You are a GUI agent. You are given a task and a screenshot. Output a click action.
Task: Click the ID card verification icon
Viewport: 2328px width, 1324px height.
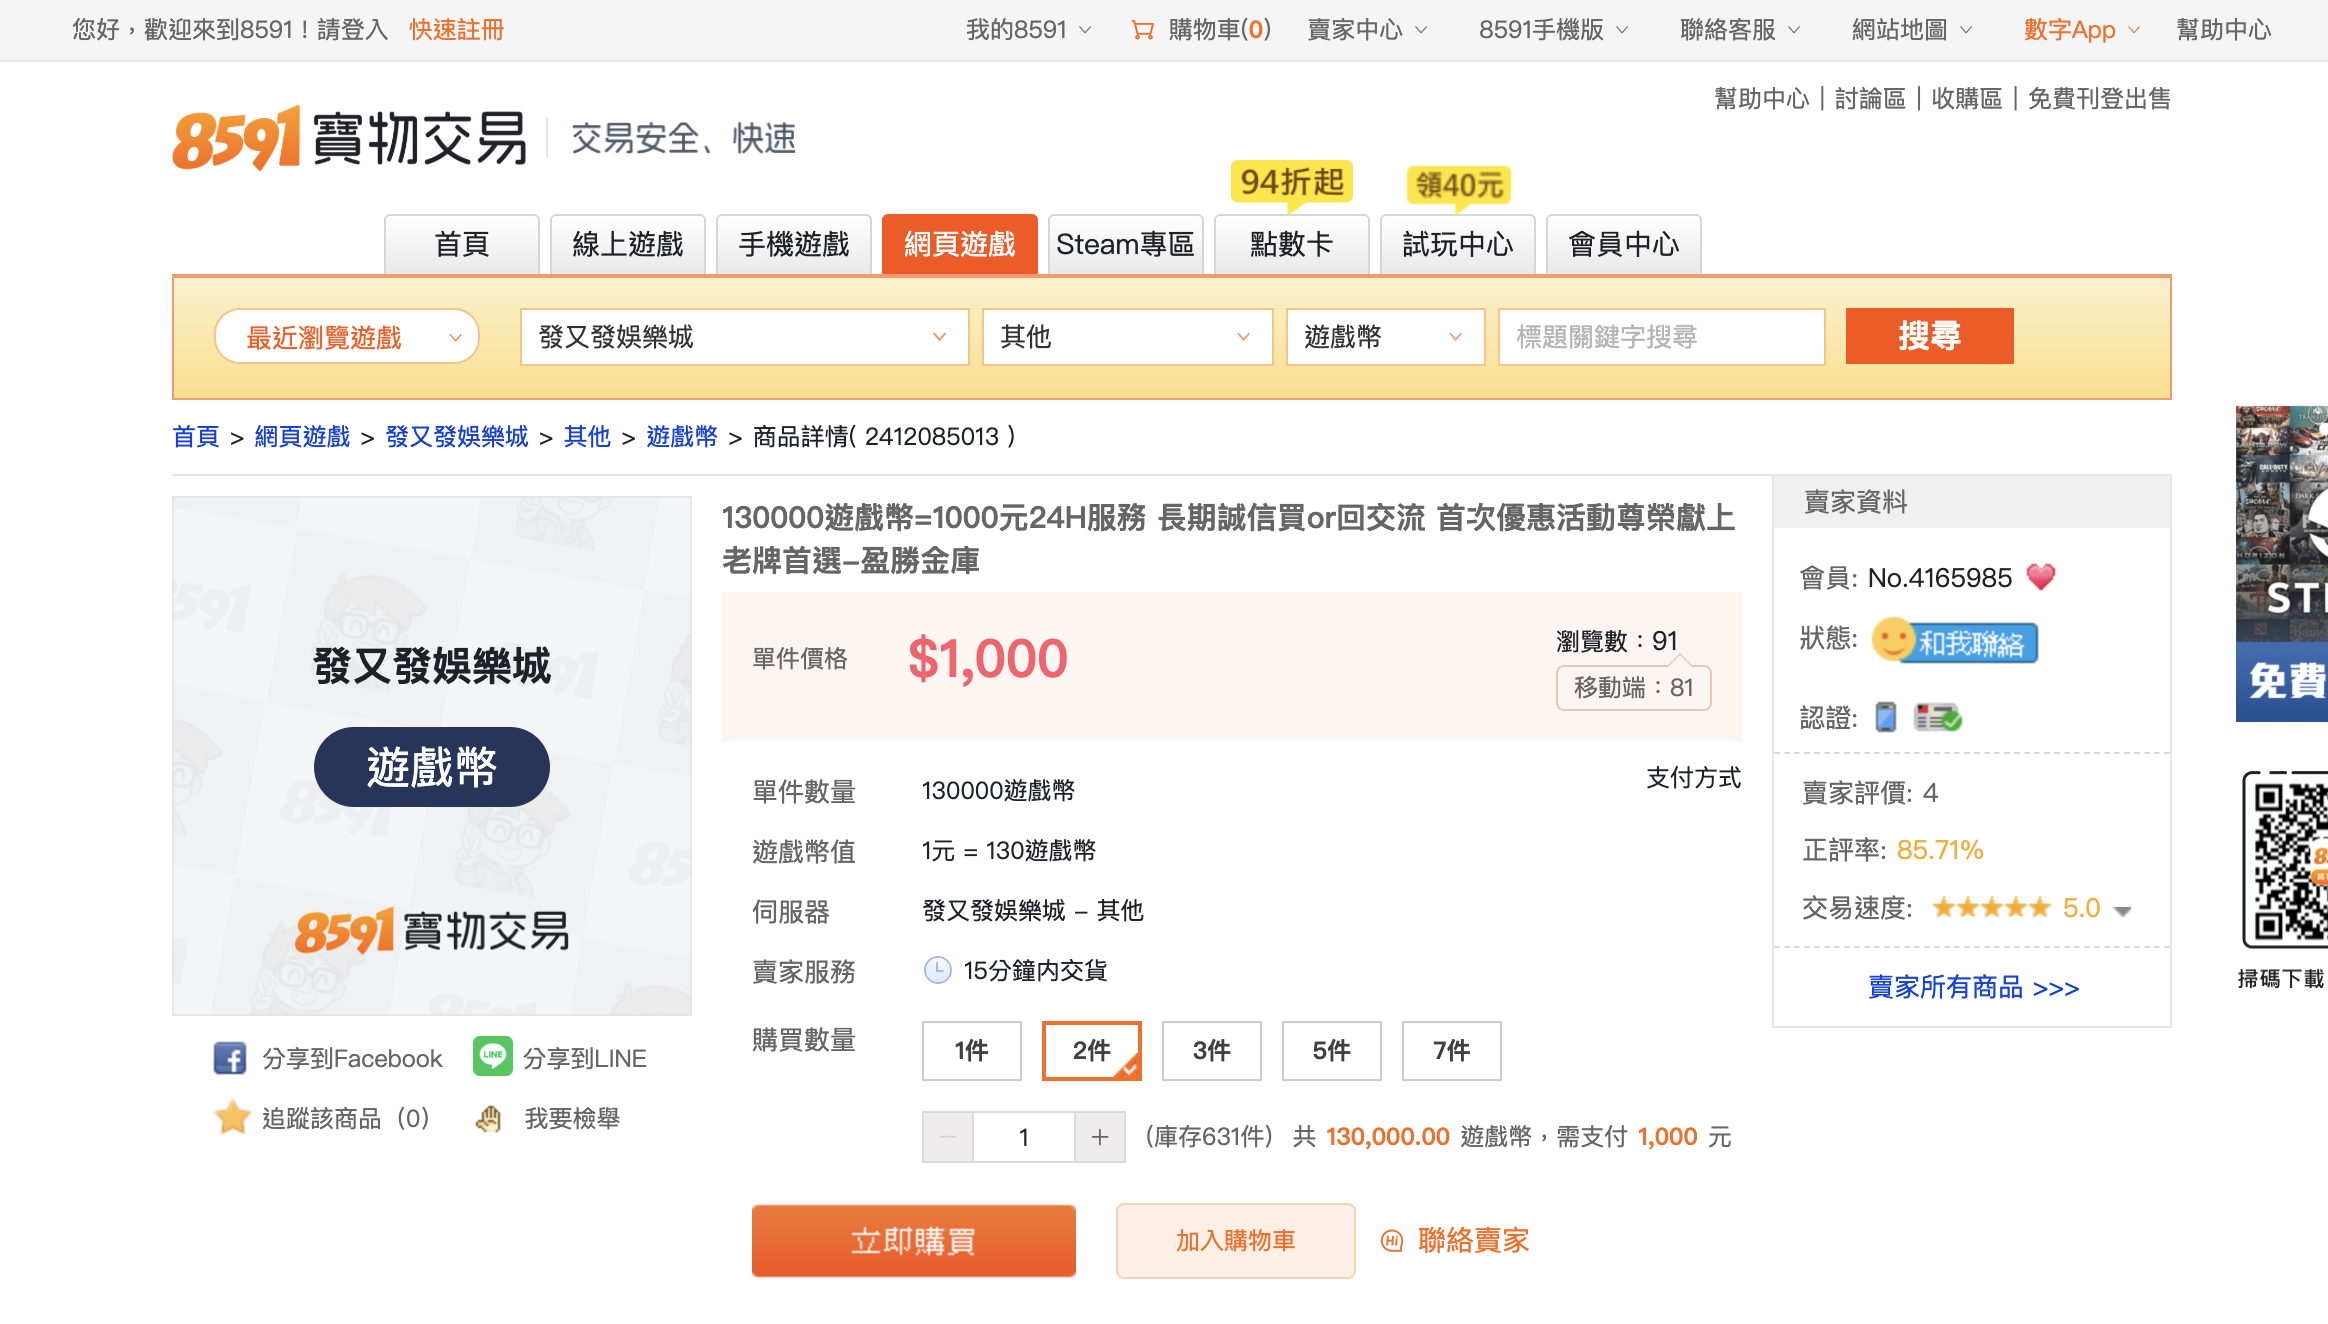pos(1937,717)
